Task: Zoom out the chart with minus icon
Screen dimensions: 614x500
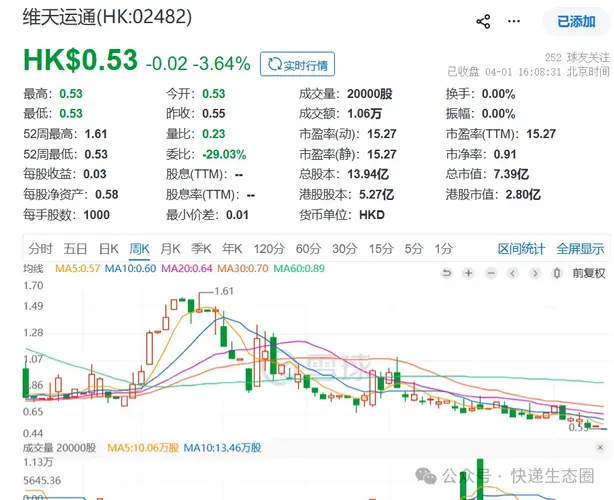Action: click(491, 273)
